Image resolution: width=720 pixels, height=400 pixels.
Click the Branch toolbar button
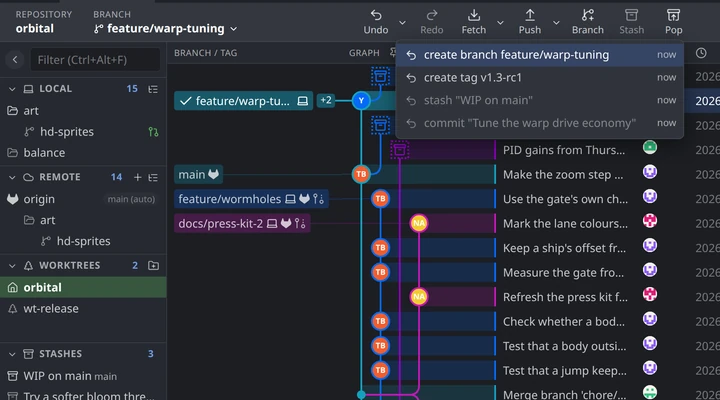(587, 22)
